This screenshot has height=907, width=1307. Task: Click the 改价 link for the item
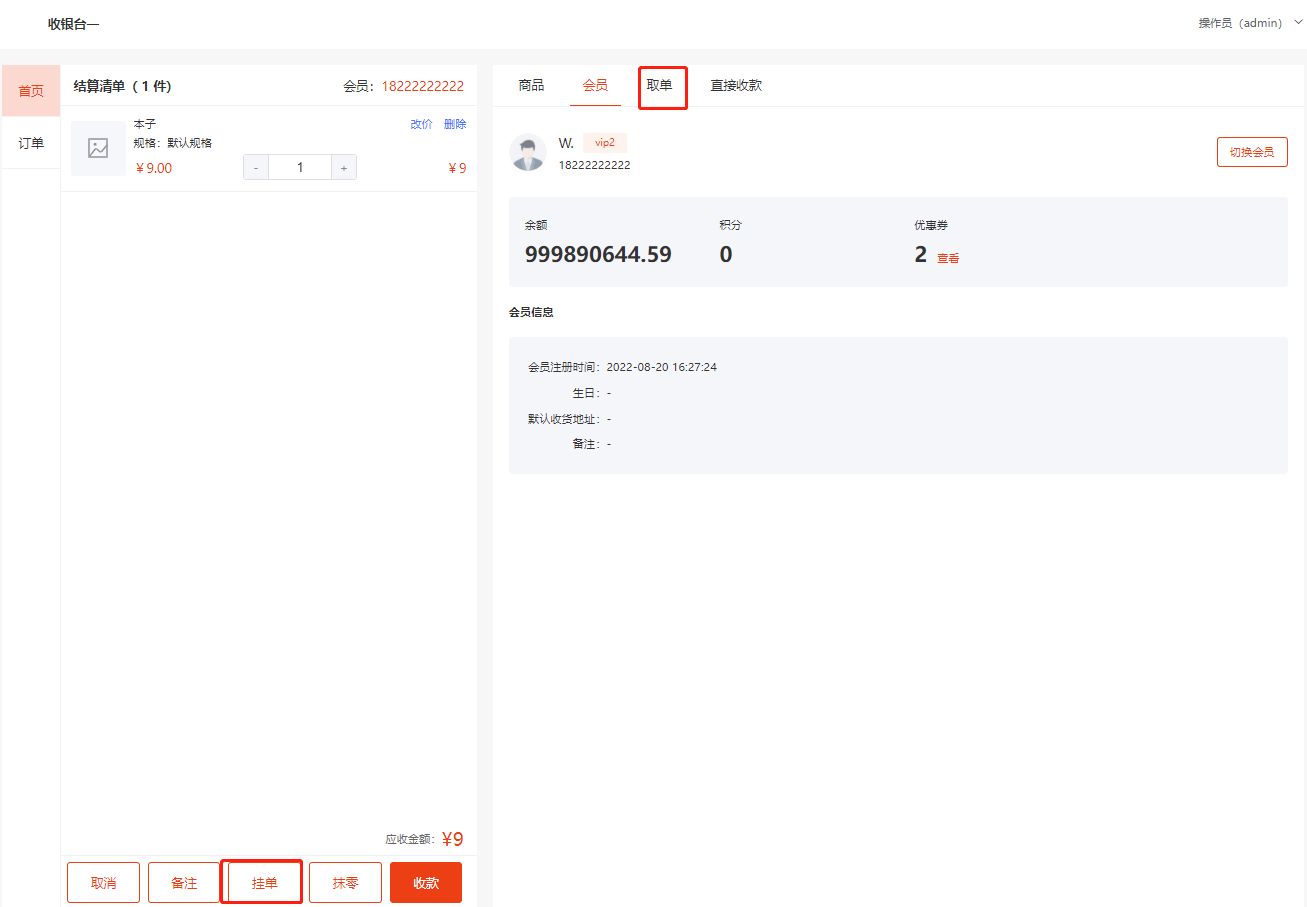pyautogui.click(x=421, y=124)
